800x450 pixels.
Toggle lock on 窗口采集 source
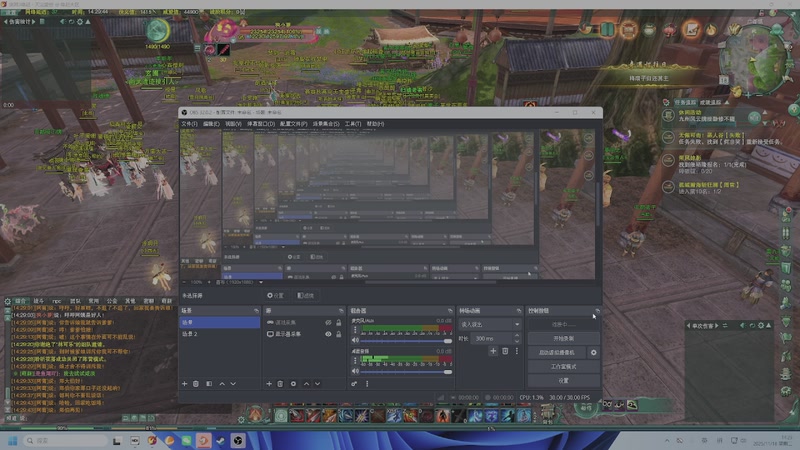point(338,323)
